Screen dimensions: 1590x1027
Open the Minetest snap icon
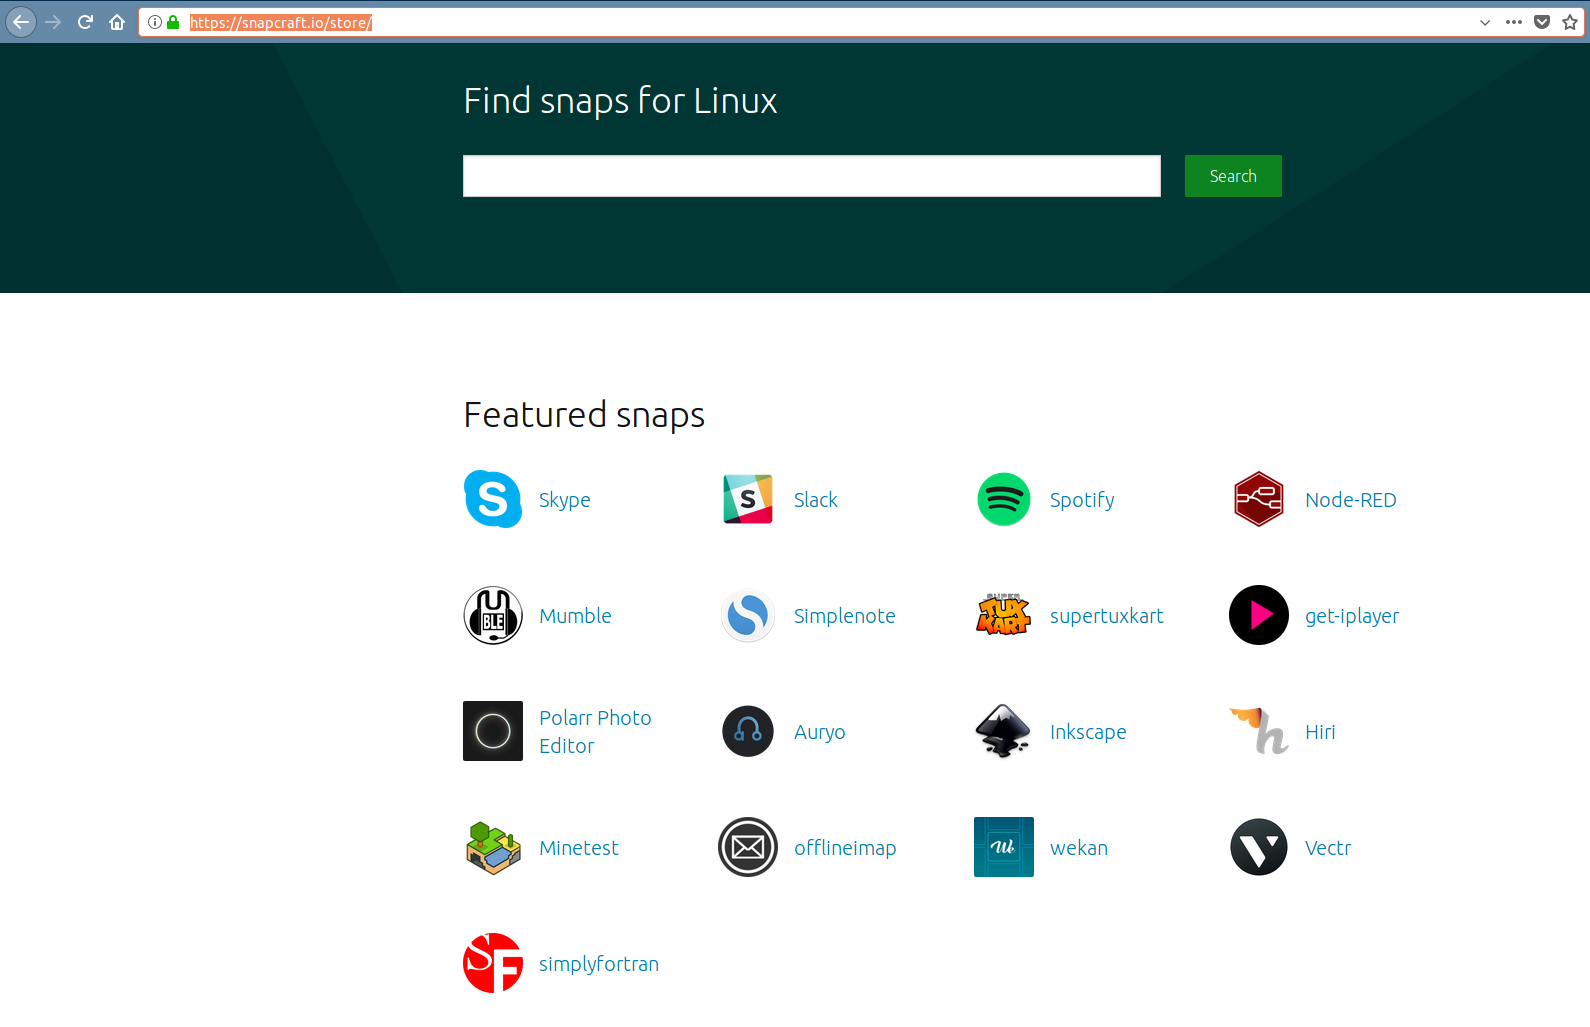pos(493,847)
